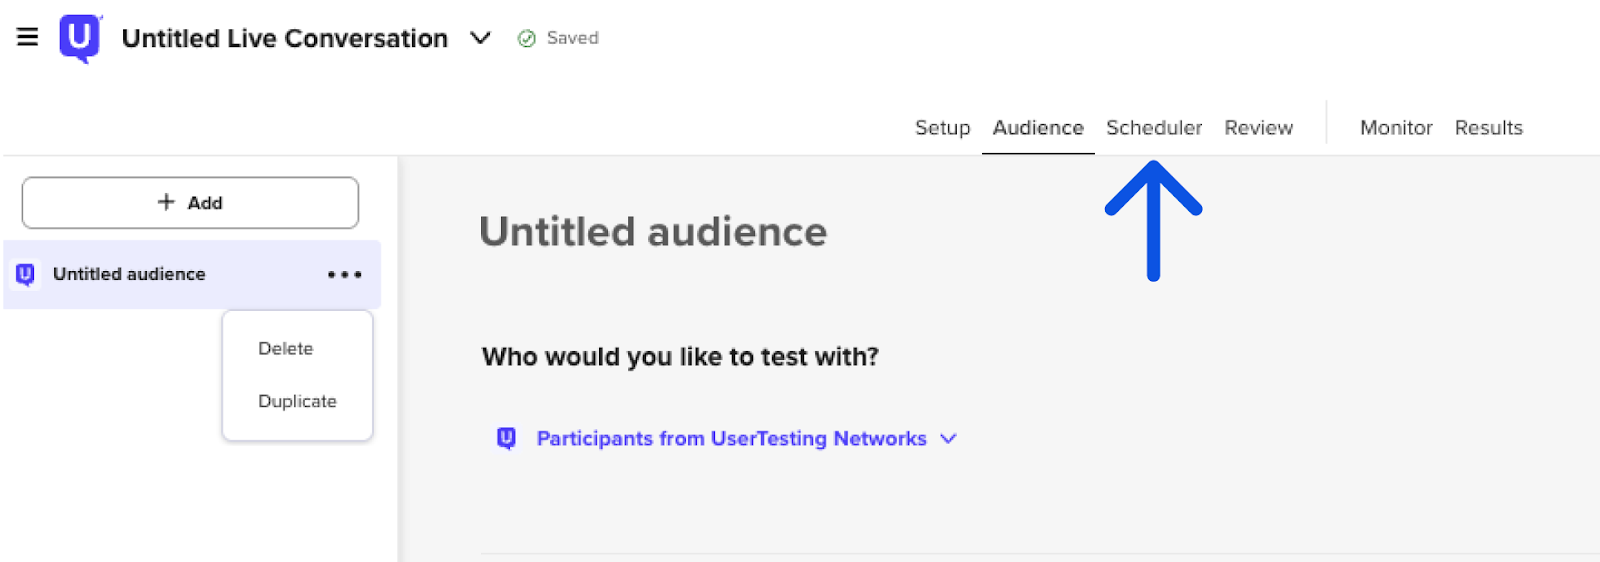Choose Duplicate from the audience menu
Image resolution: width=1600 pixels, height=562 pixels.
pos(297,401)
